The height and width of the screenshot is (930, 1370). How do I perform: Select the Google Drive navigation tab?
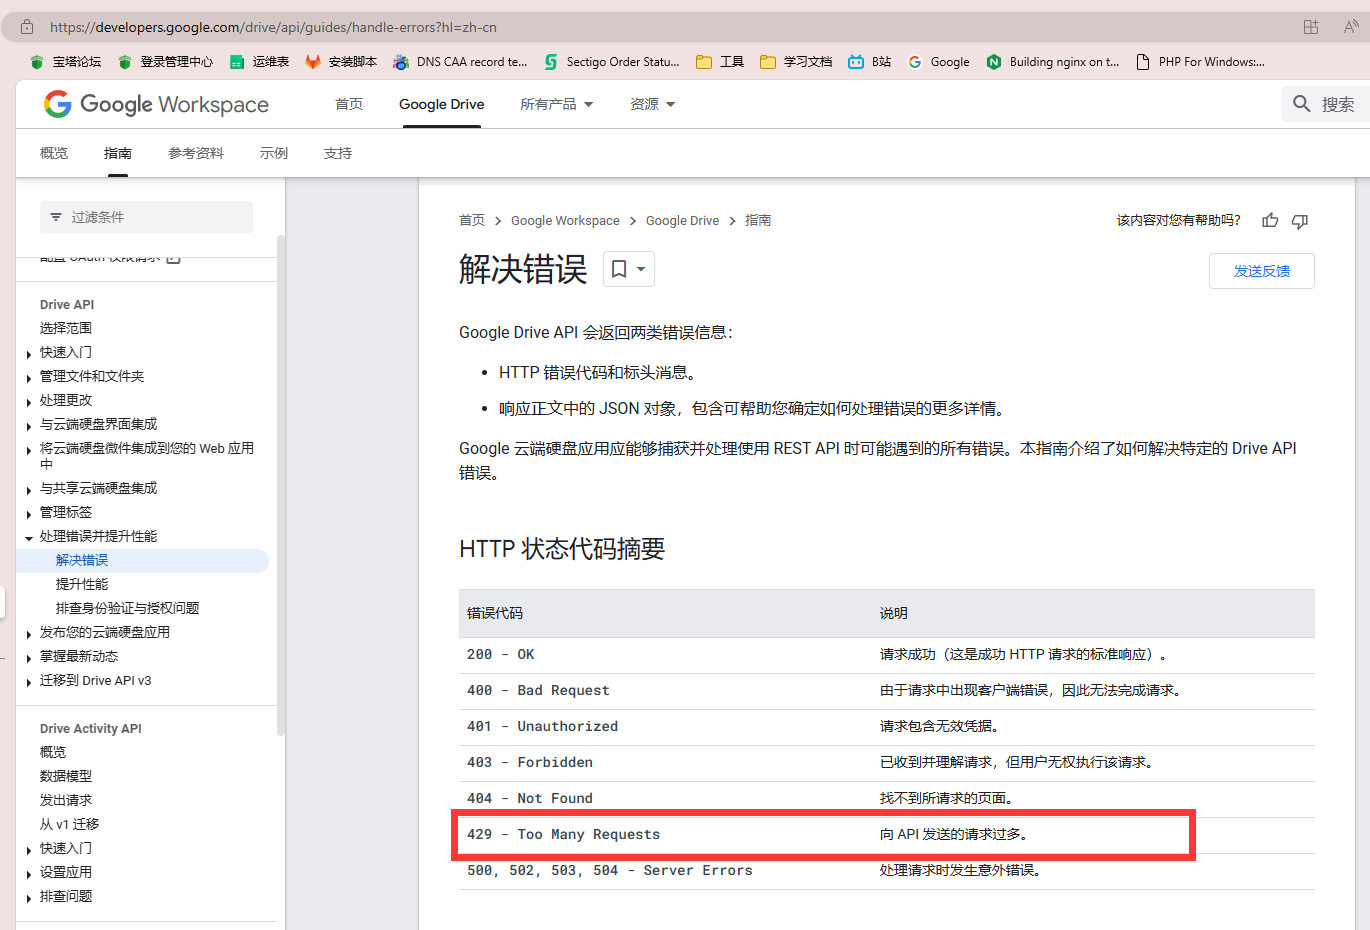click(441, 104)
